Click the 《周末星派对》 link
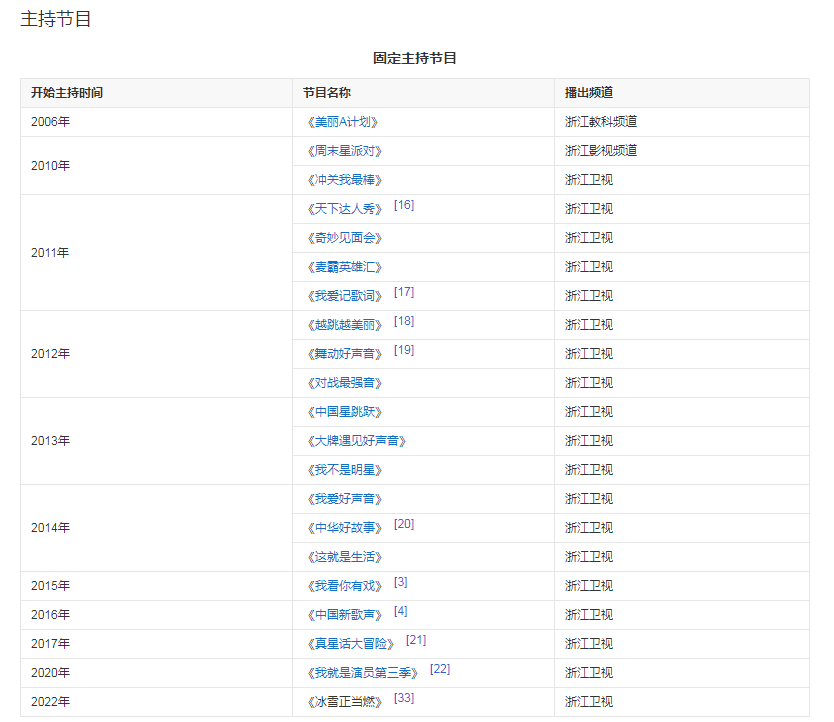 (343, 151)
